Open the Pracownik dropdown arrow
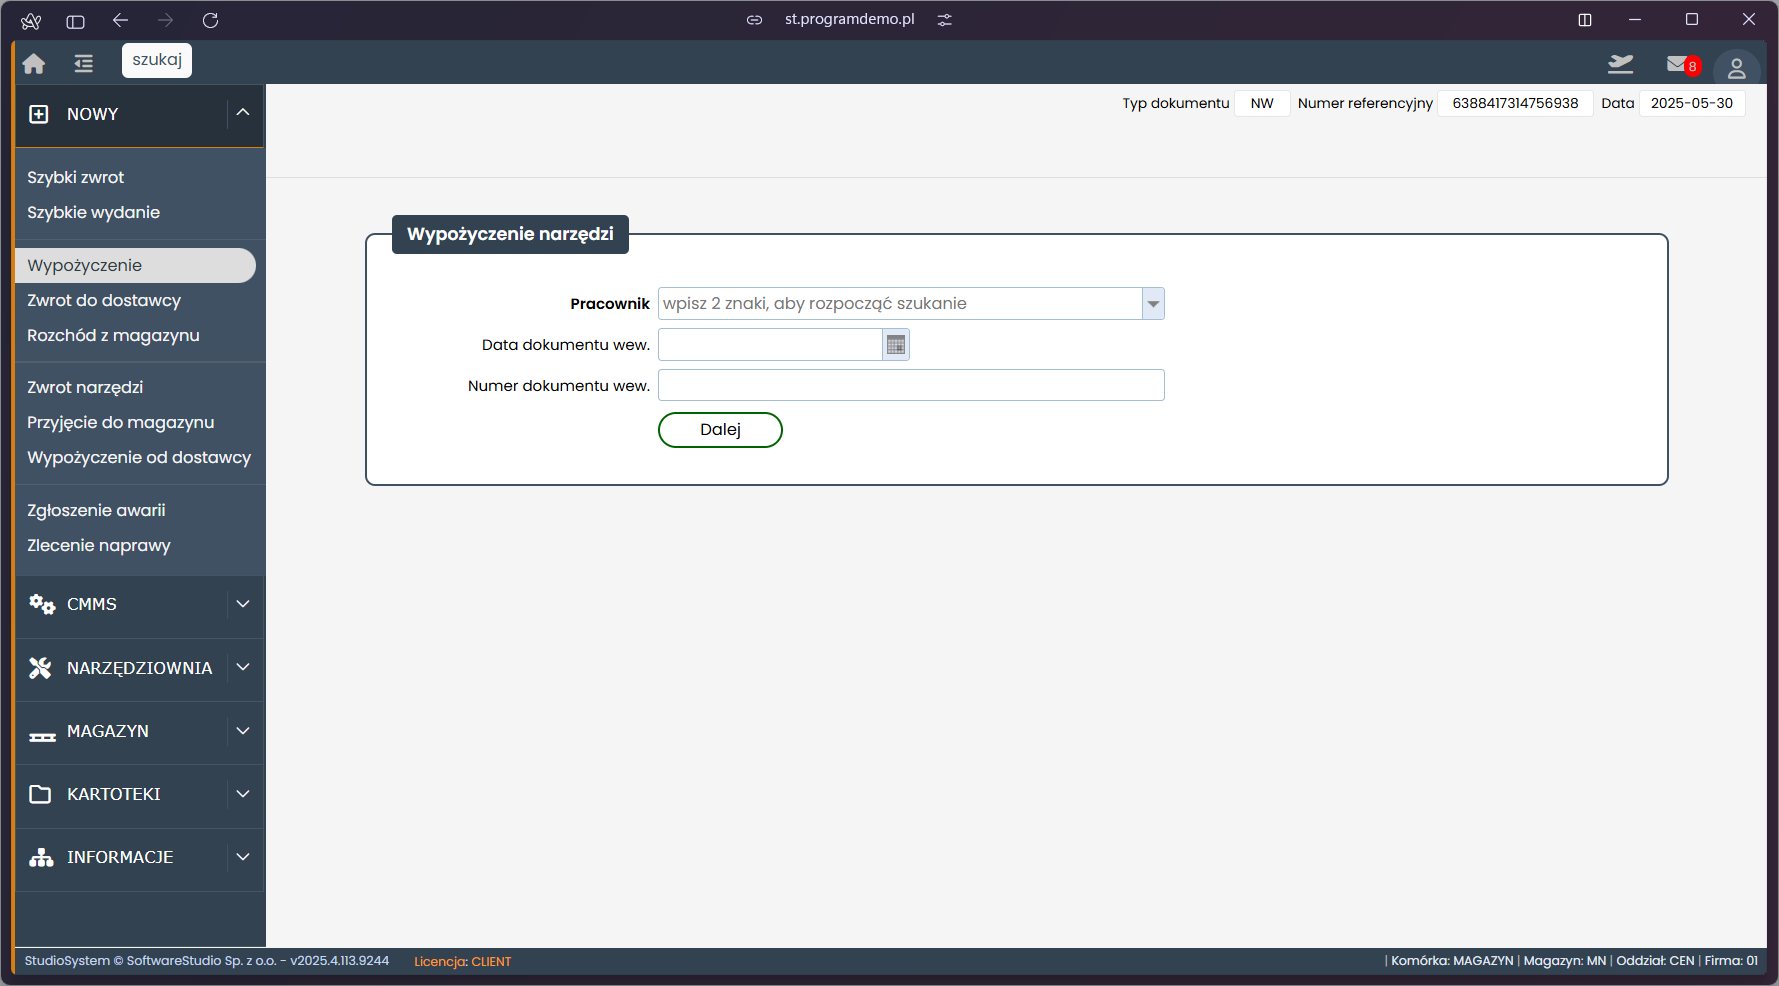 pos(1153,304)
